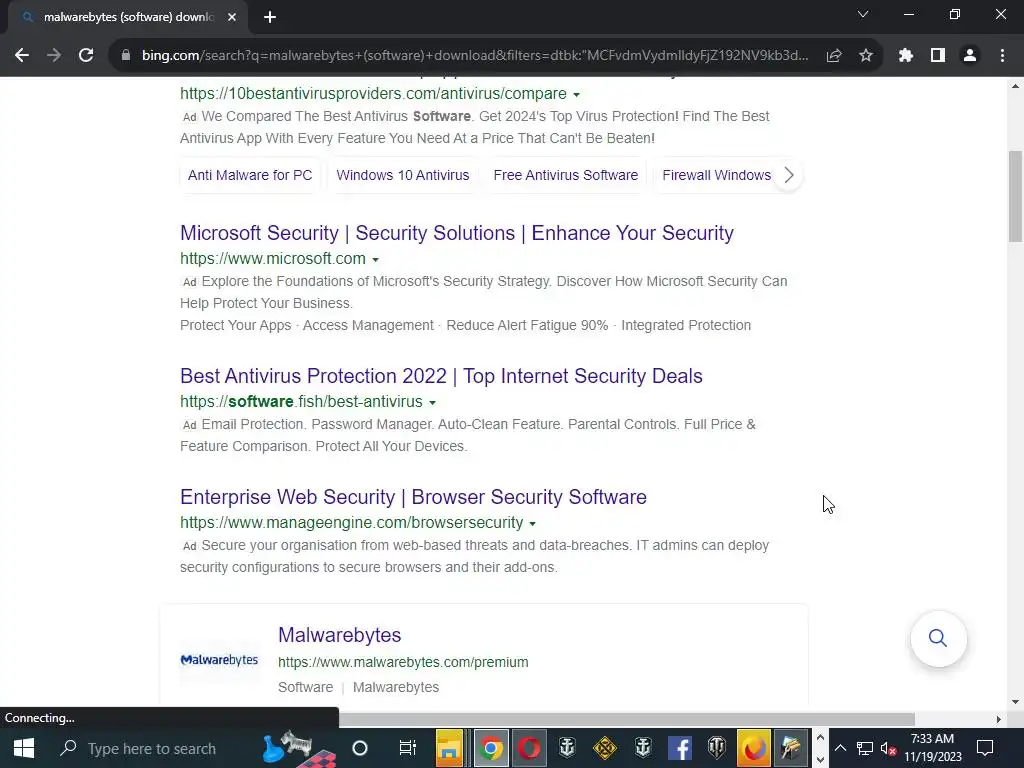The image size is (1024, 768).
Task: Open the World of Tanks taskbar icon
Action: (x=717, y=748)
